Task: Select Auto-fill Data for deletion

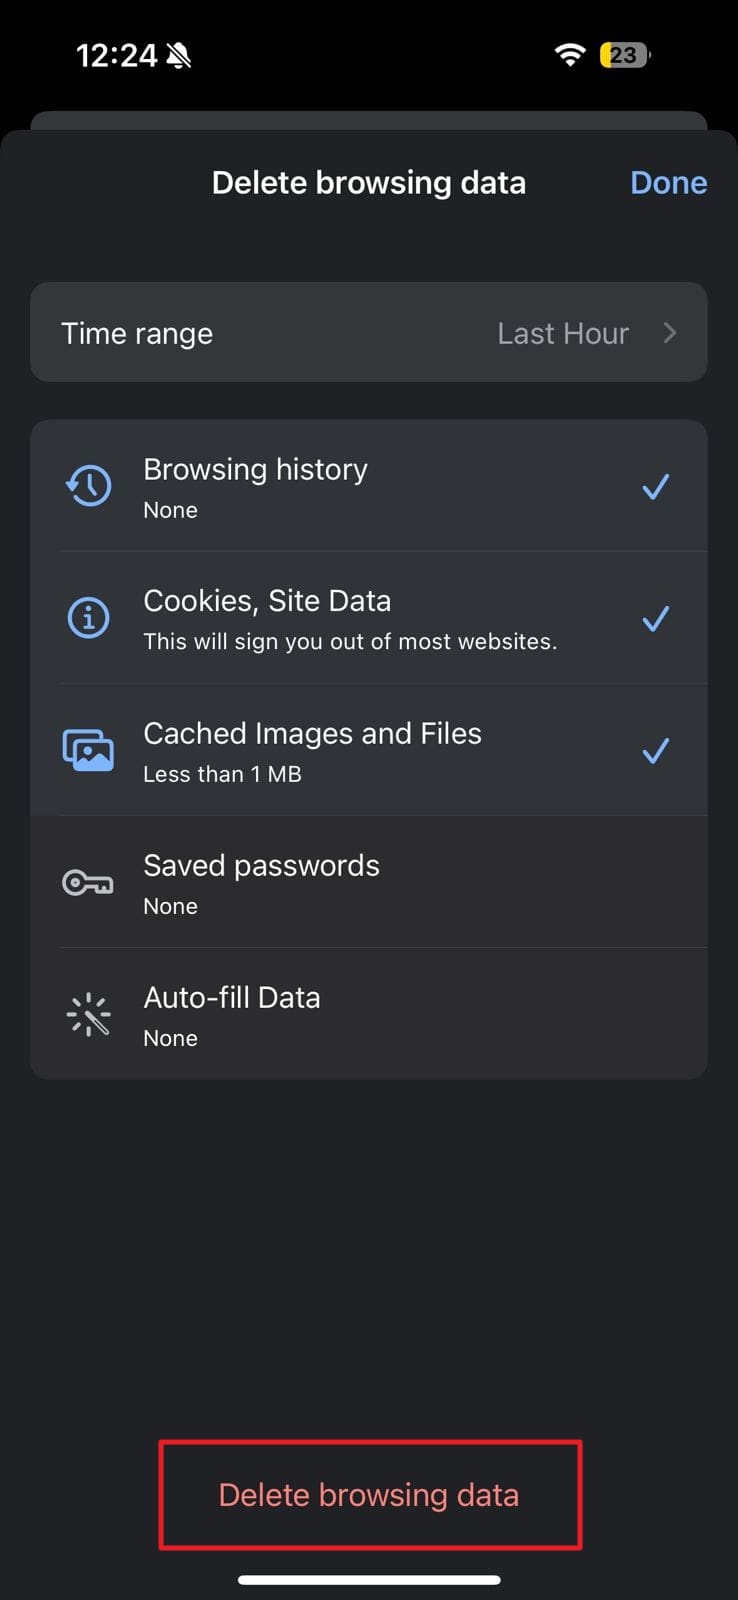Action: pos(369,1013)
